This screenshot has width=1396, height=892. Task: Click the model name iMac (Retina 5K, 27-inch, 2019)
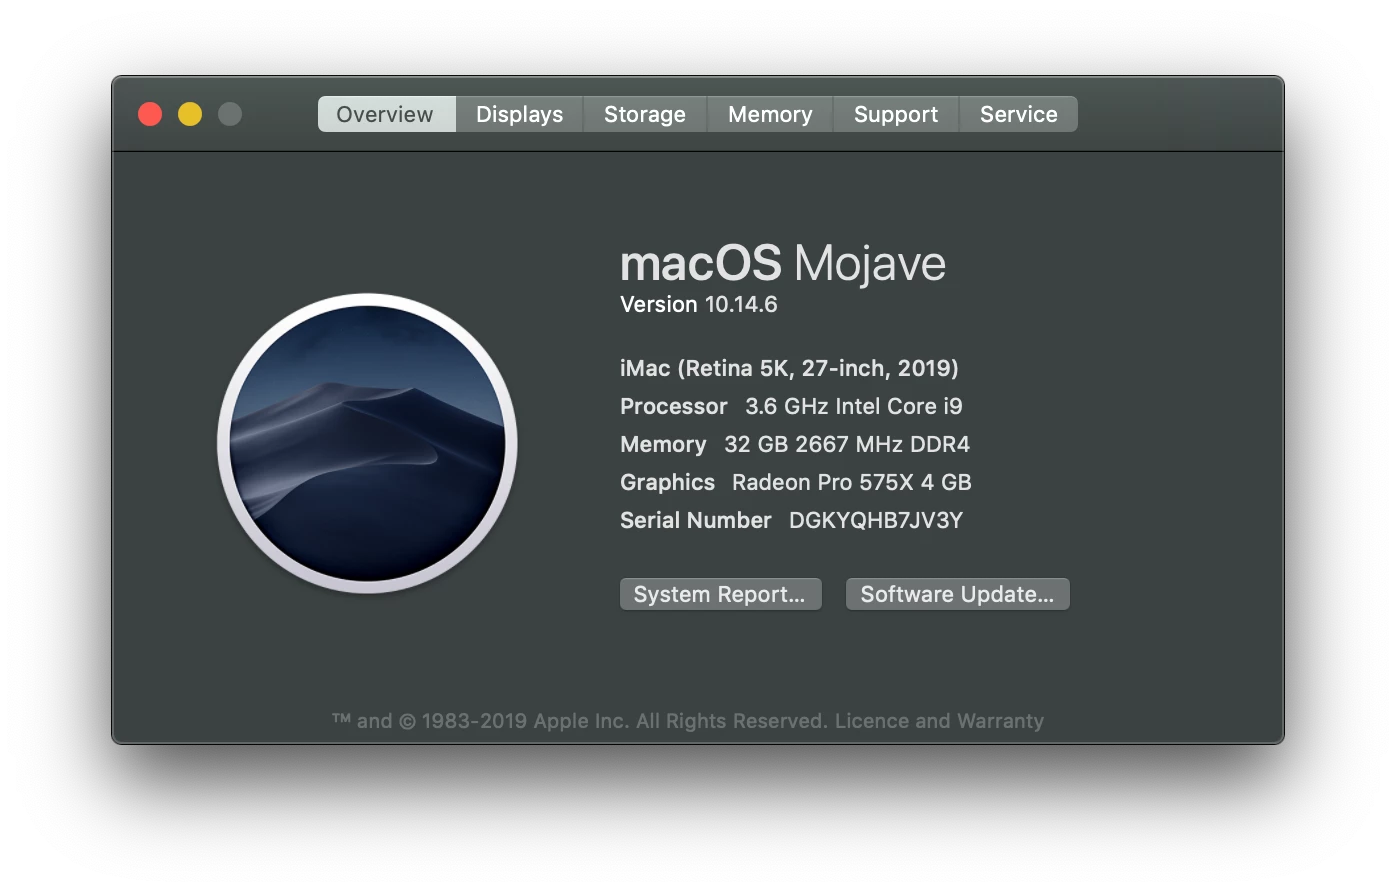tap(789, 368)
